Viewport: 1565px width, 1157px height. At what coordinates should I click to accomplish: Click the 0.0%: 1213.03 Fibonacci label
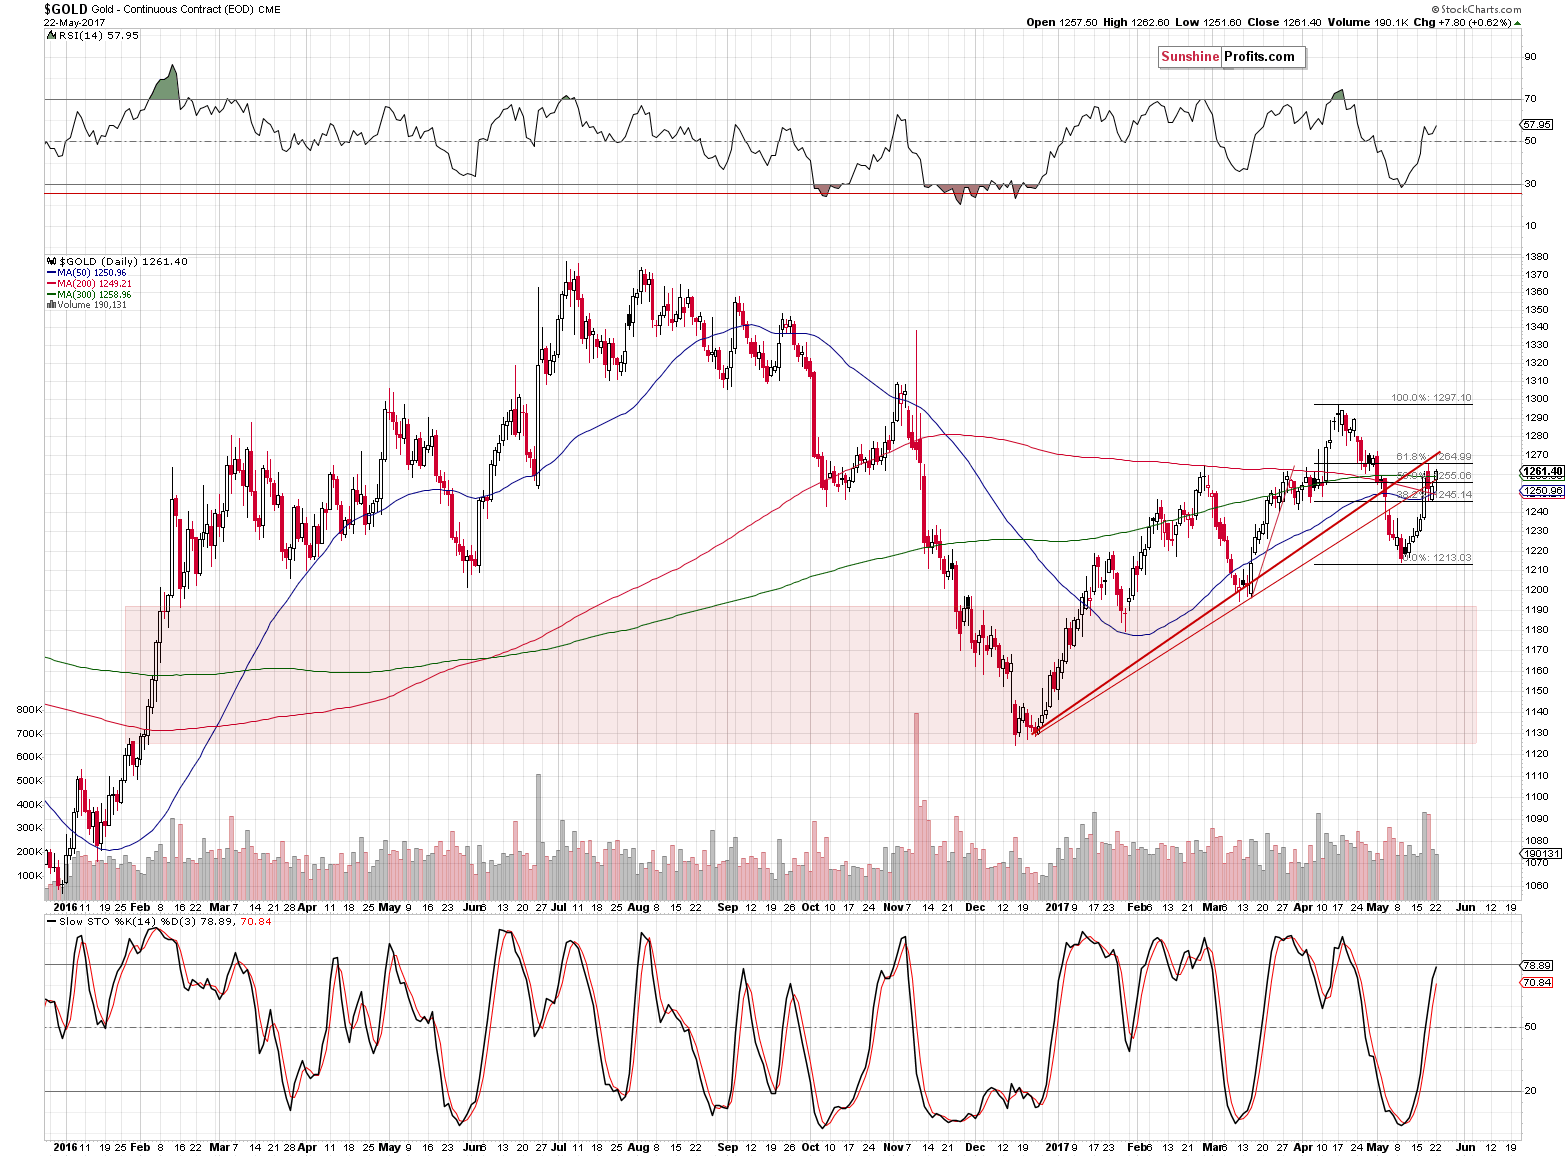[x=1436, y=558]
